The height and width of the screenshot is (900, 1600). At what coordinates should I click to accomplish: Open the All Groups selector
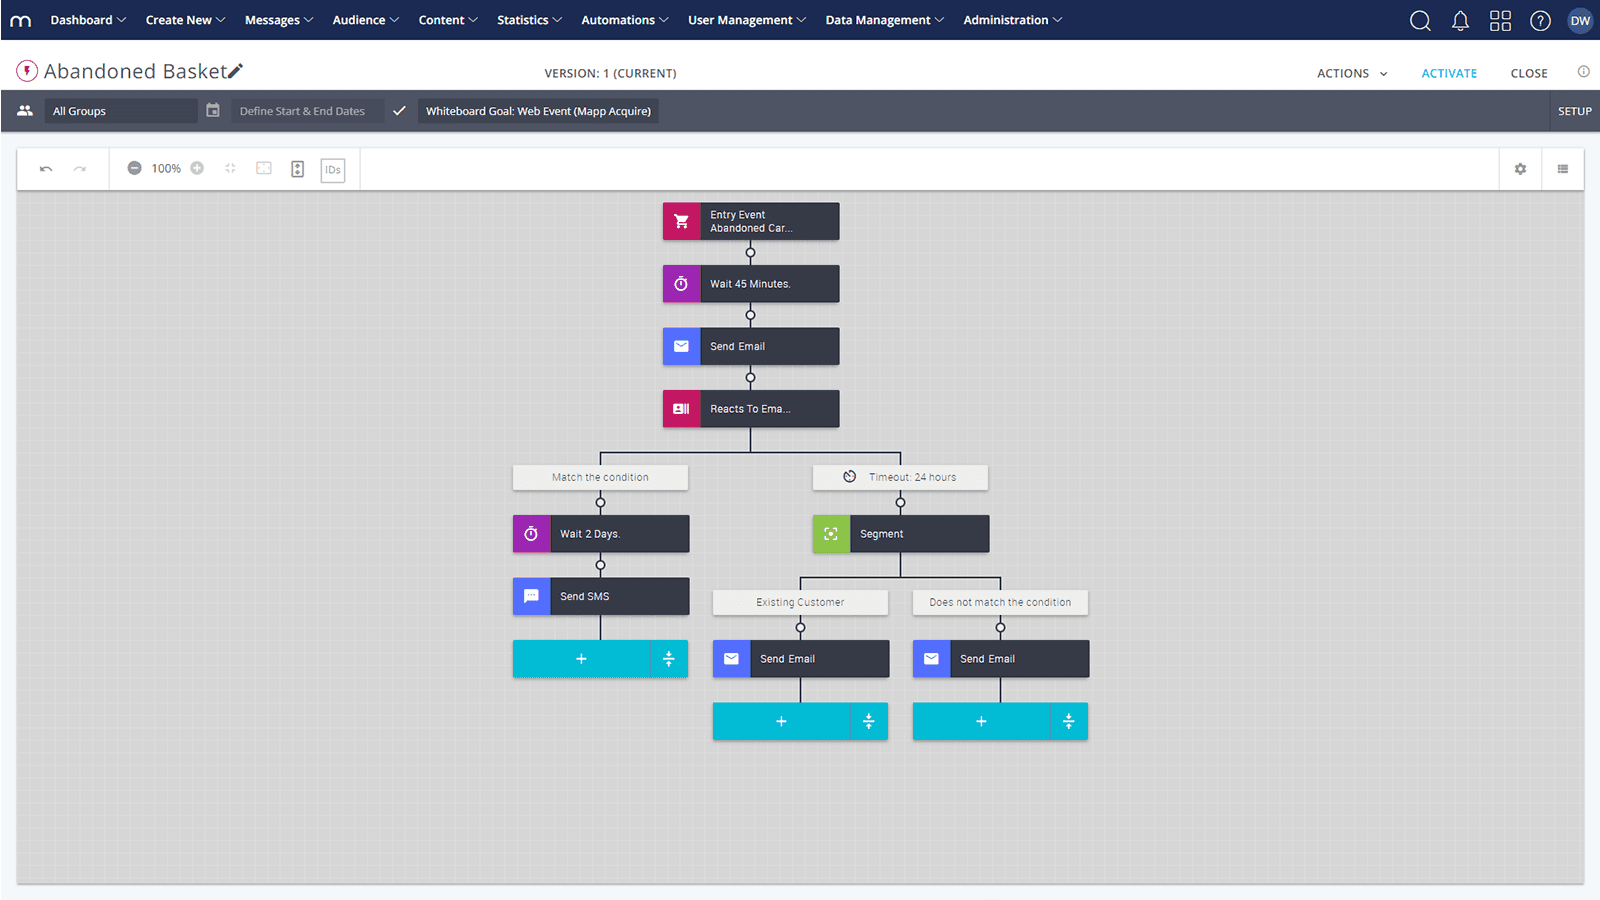(120, 110)
